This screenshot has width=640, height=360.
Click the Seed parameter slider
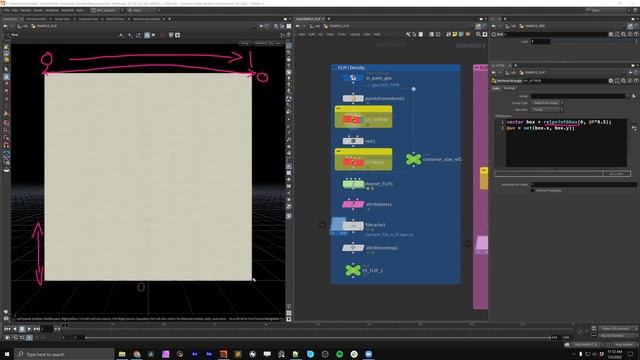tap(594, 41)
